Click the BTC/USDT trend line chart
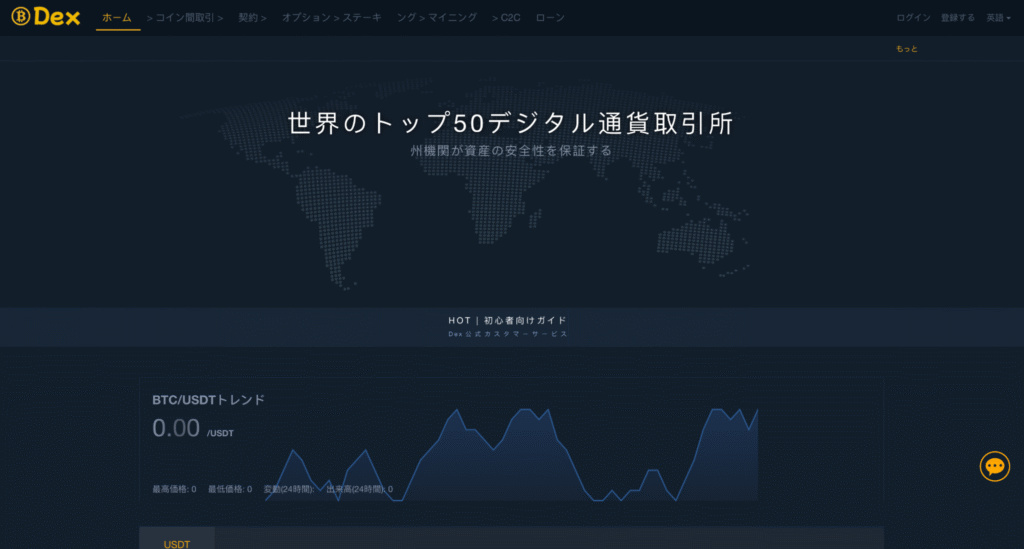Image resolution: width=1024 pixels, height=549 pixels. point(511,455)
